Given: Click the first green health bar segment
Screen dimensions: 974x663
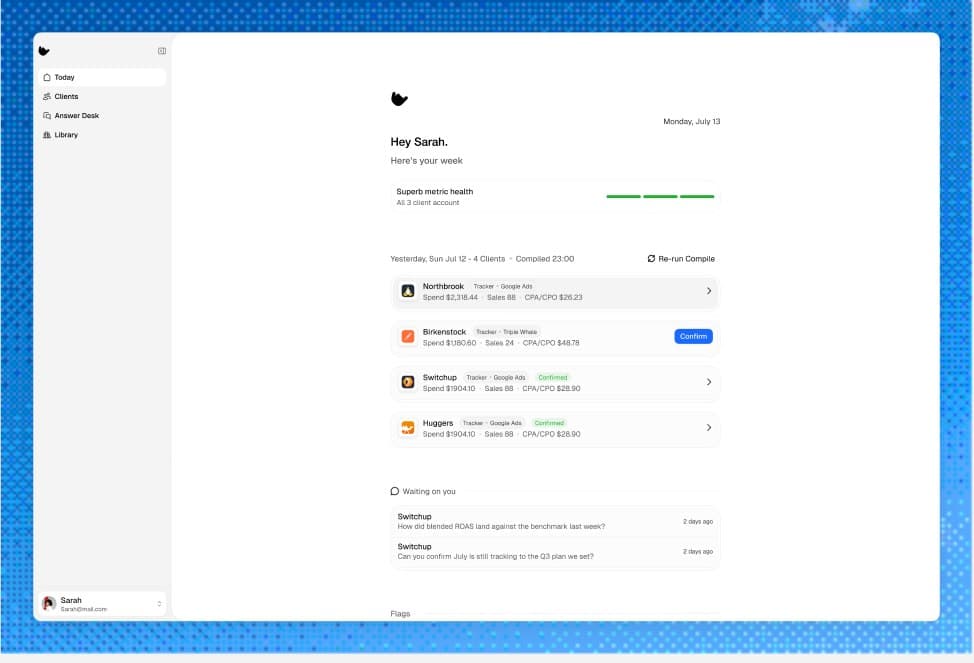Looking at the screenshot, I should tap(623, 196).
